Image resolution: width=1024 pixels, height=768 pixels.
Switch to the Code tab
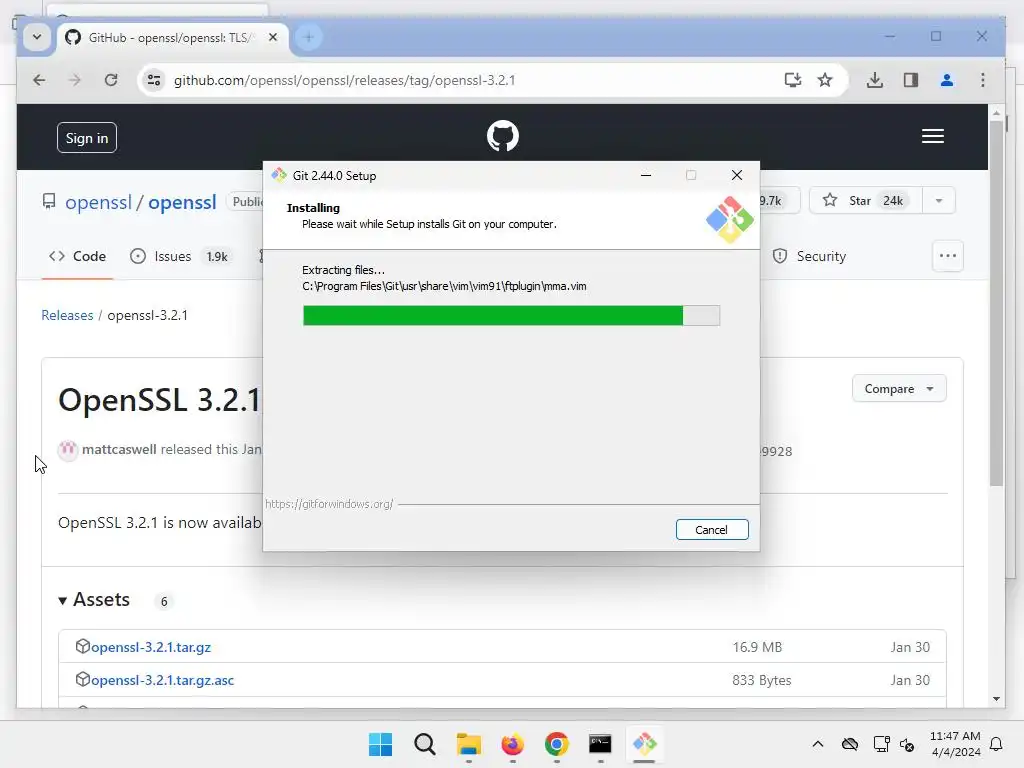(77, 256)
